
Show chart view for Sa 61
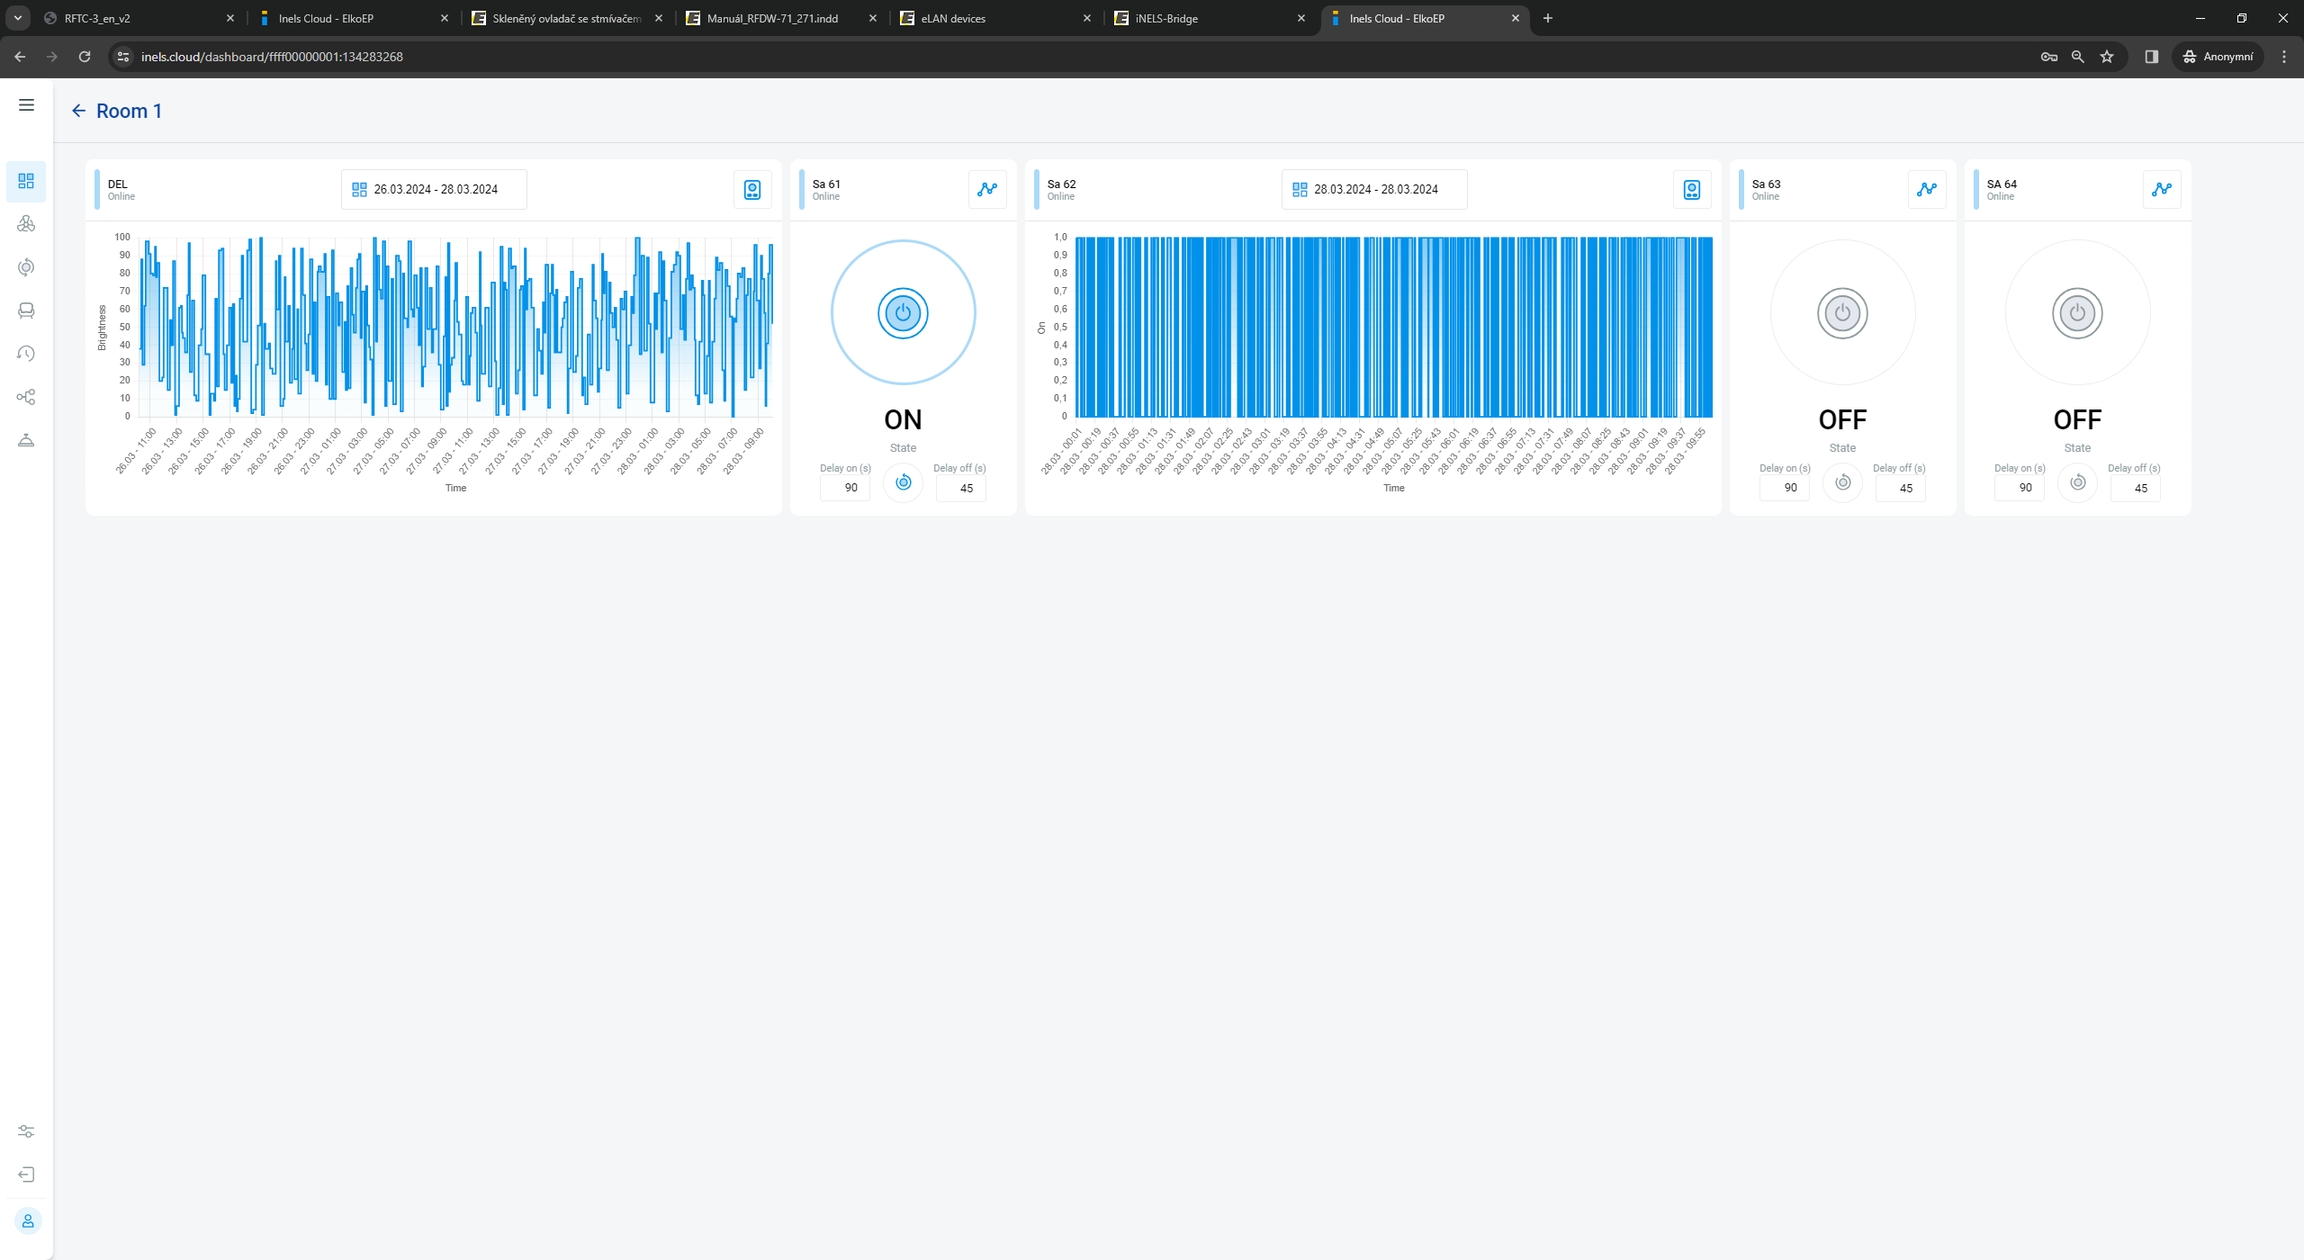click(987, 189)
